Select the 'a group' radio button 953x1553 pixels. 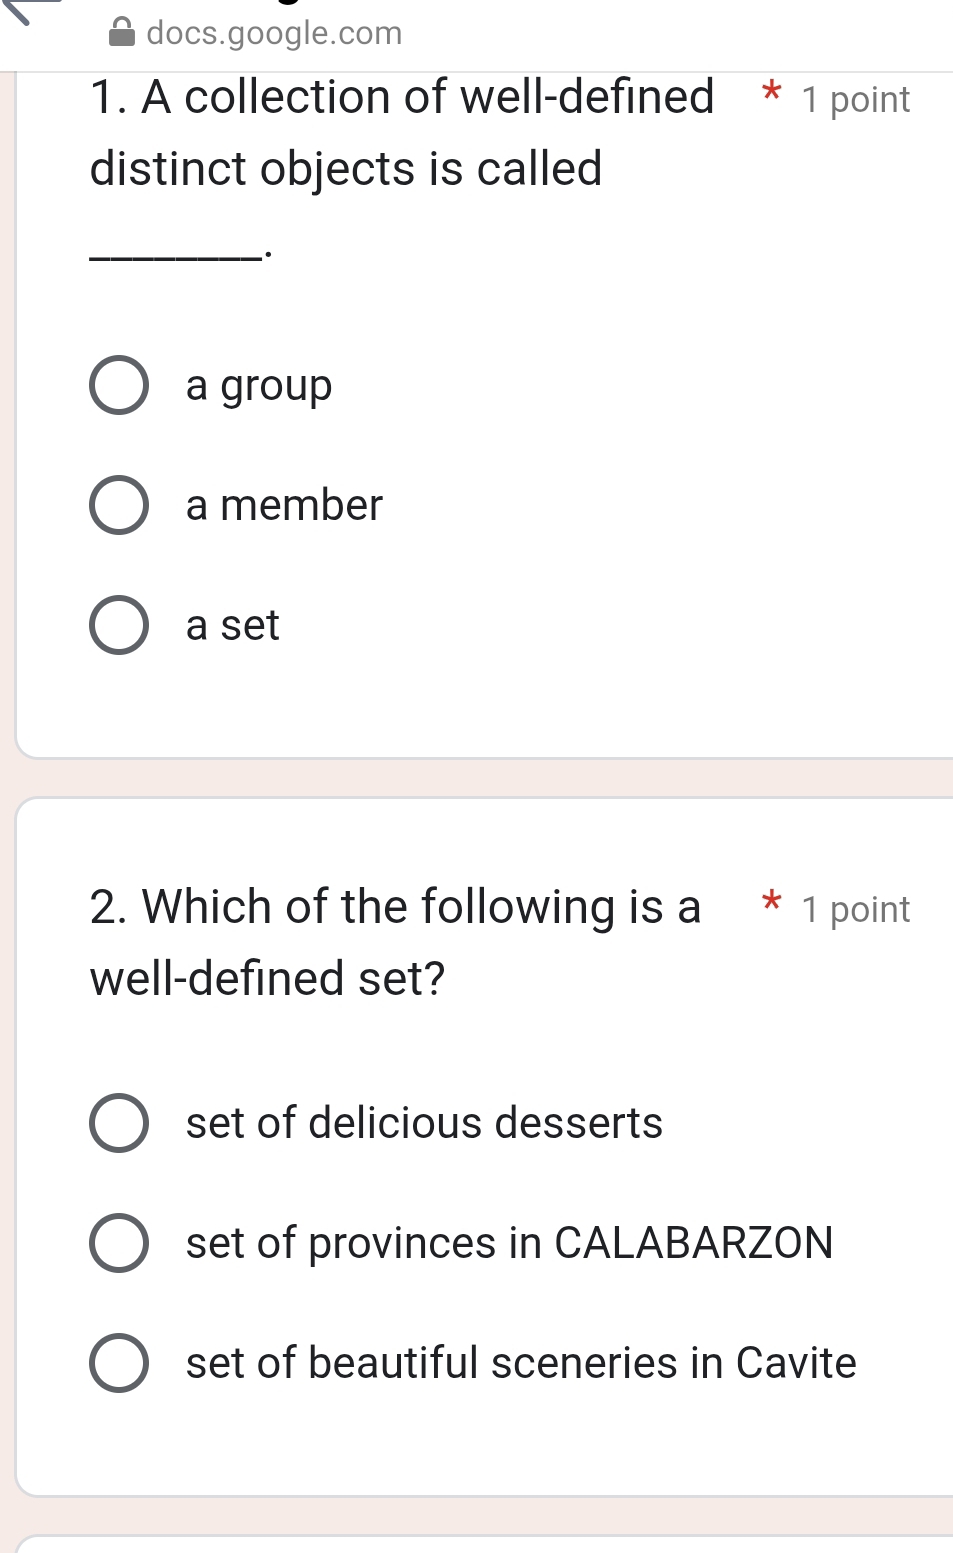coord(118,385)
